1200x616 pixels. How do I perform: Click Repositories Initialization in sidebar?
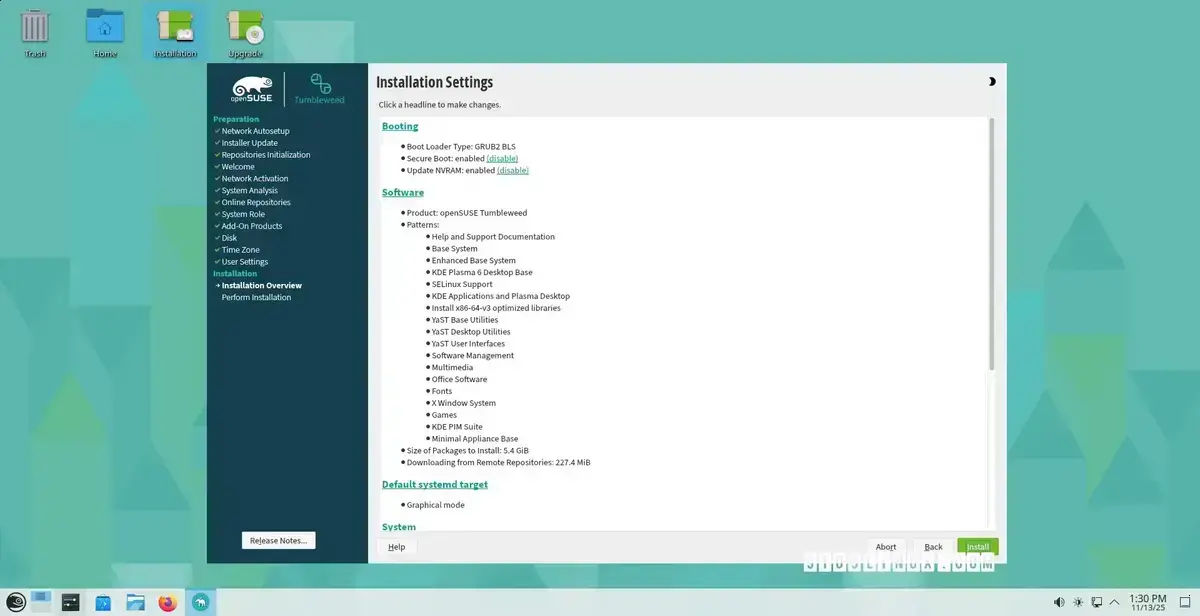266,155
